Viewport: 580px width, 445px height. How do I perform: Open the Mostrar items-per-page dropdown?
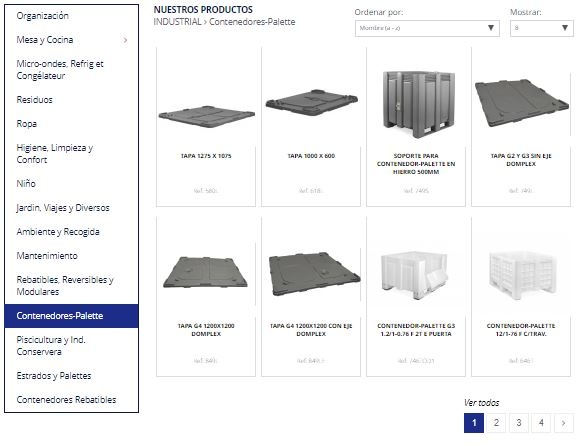coord(542,28)
